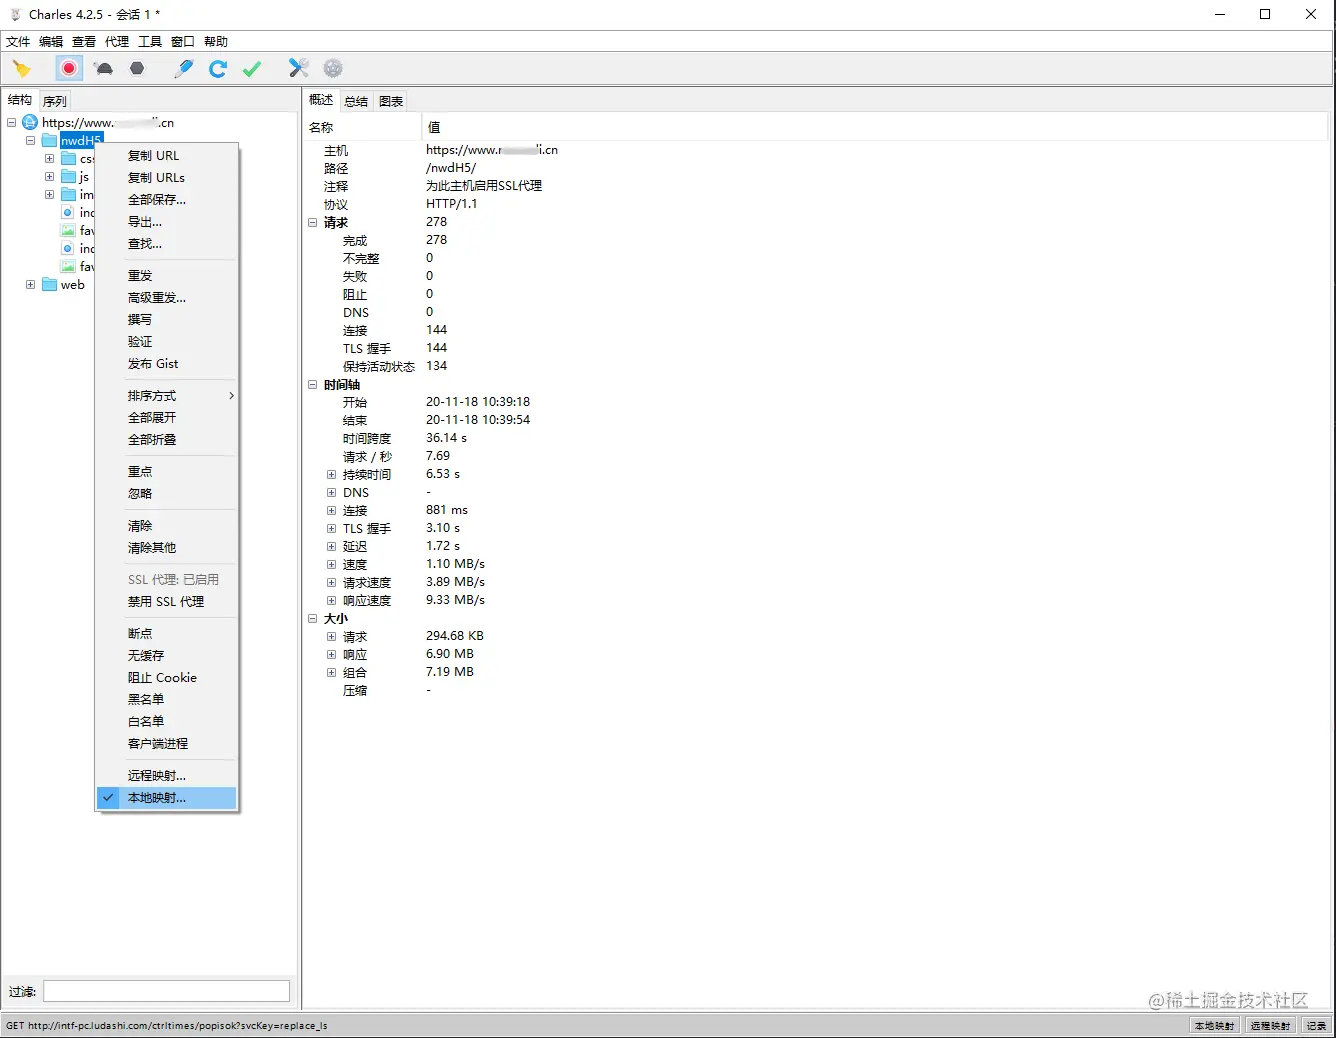This screenshot has width=1336, height=1038.
Task: Toggle 无缓存 in the context menu
Action: click(x=167, y=656)
